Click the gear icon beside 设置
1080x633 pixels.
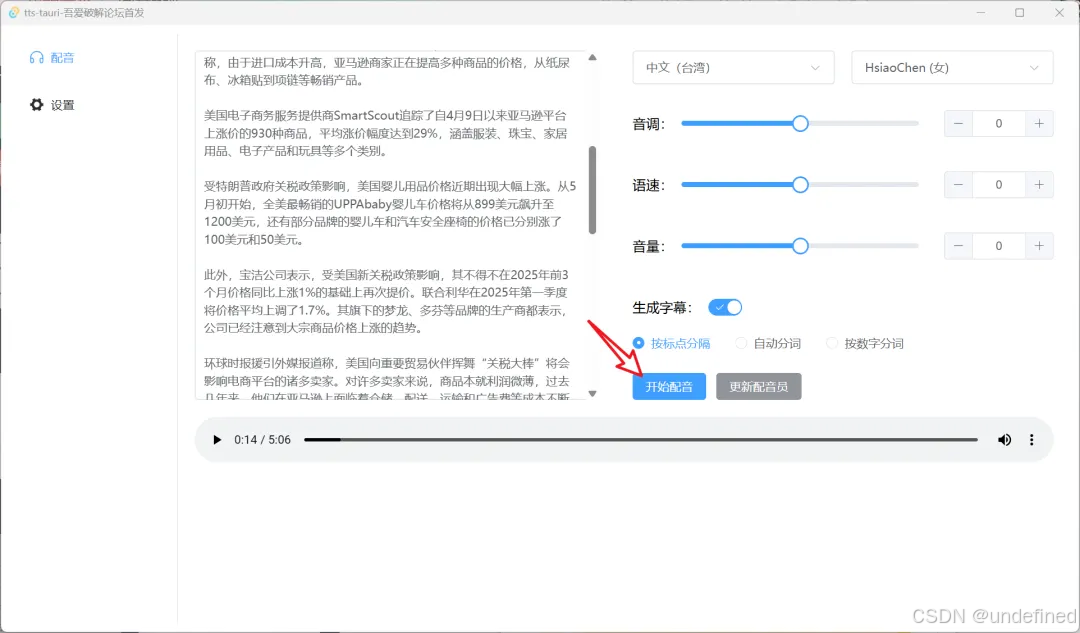[37, 105]
